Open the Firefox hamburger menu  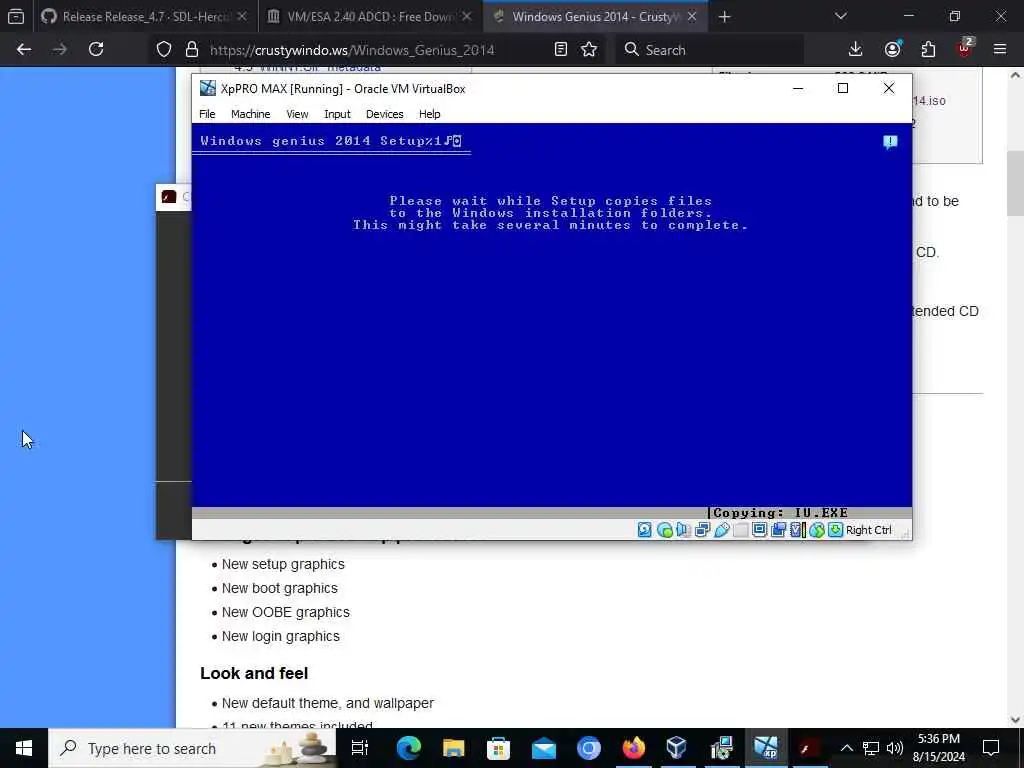pos(1000,50)
